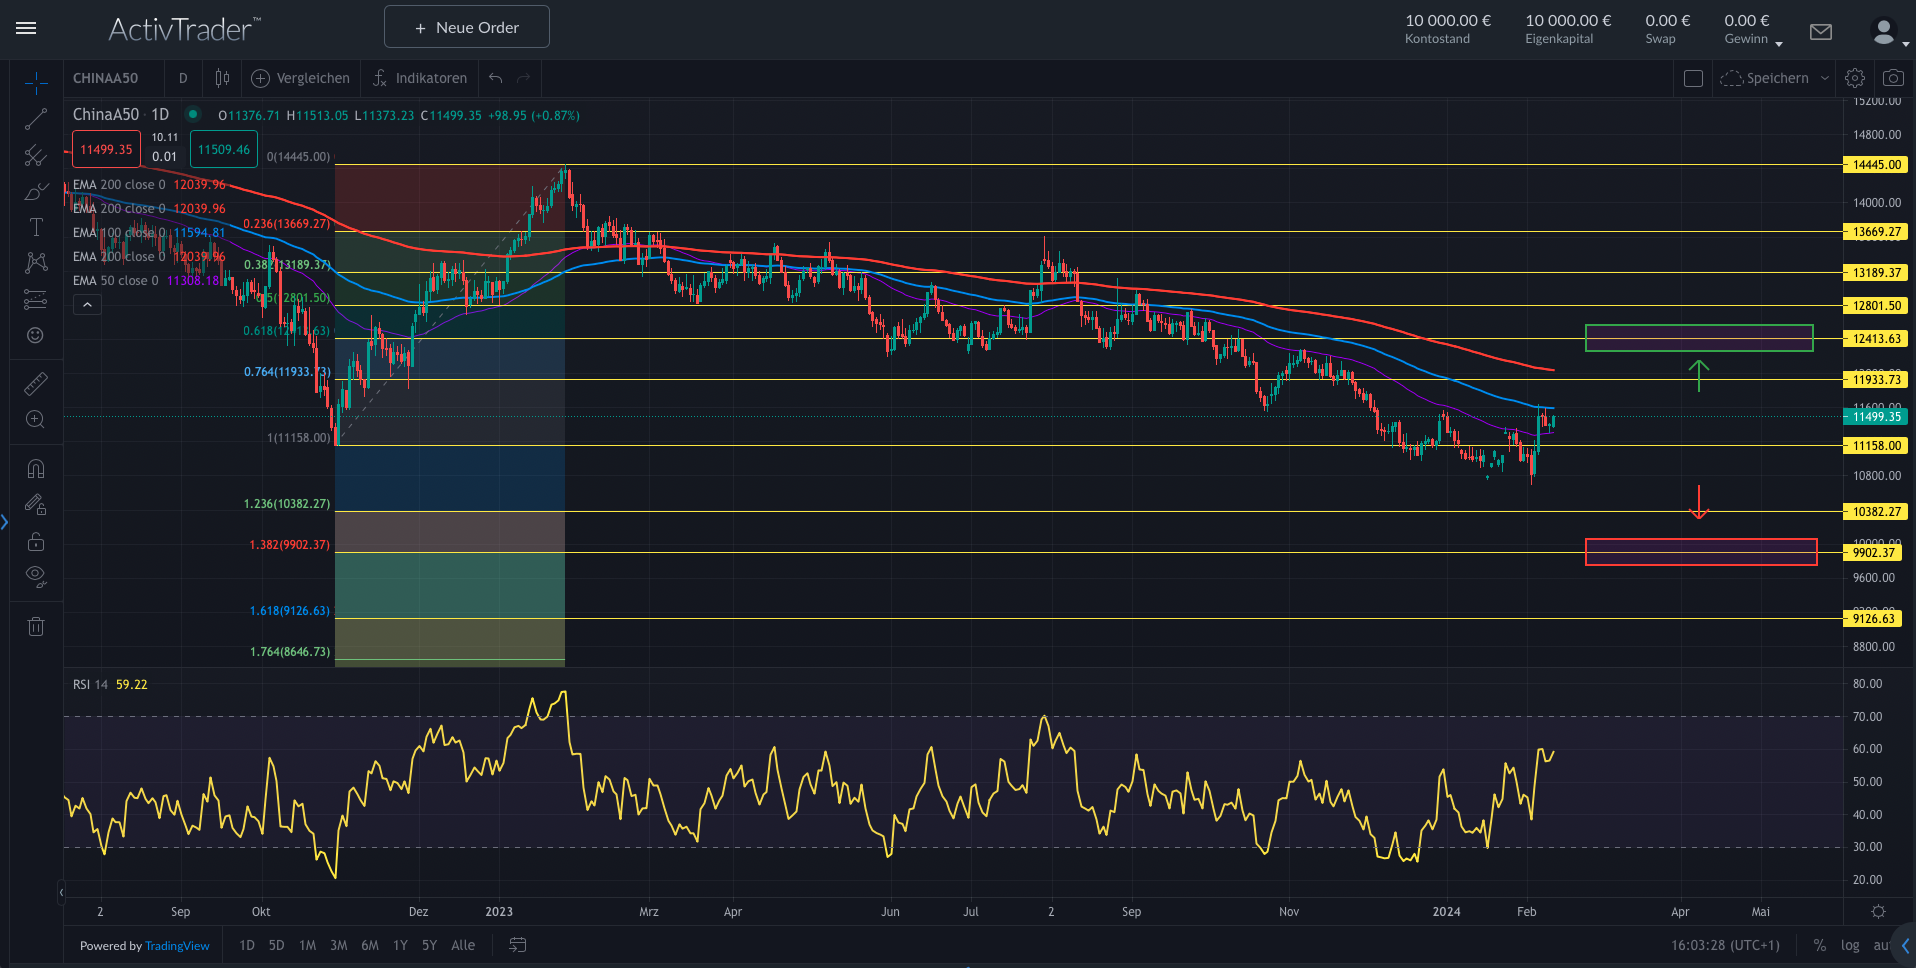Toggle lock all drawing tools

click(x=36, y=542)
